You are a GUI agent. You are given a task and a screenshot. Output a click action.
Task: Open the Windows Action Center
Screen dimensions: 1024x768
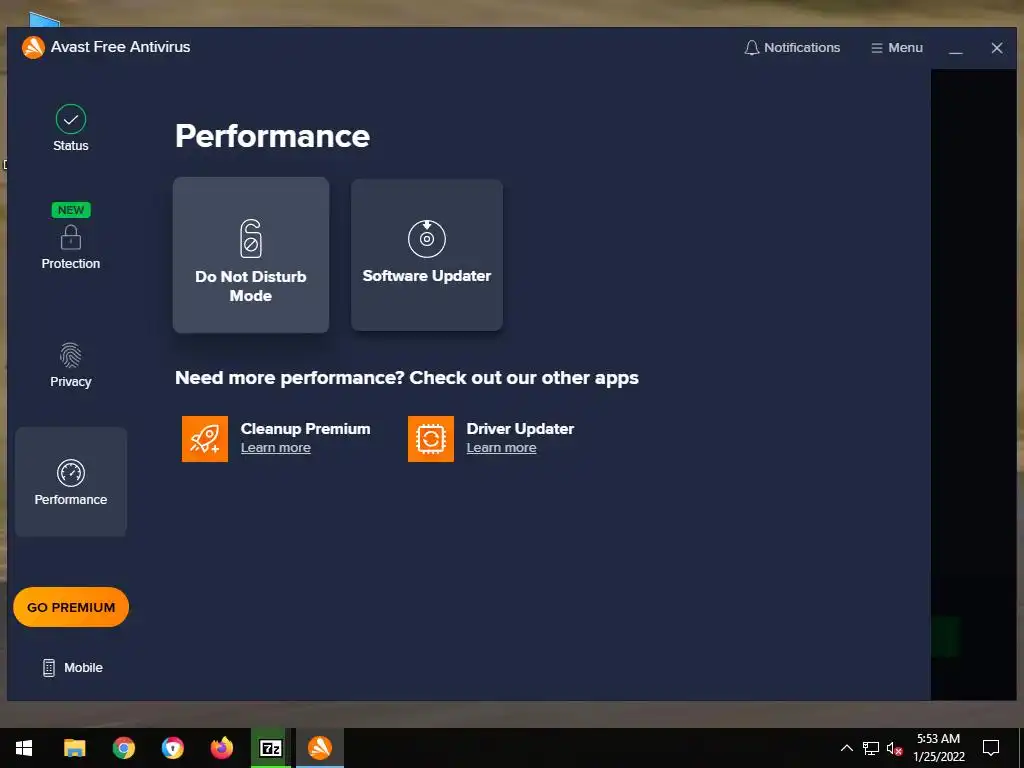tap(991, 748)
